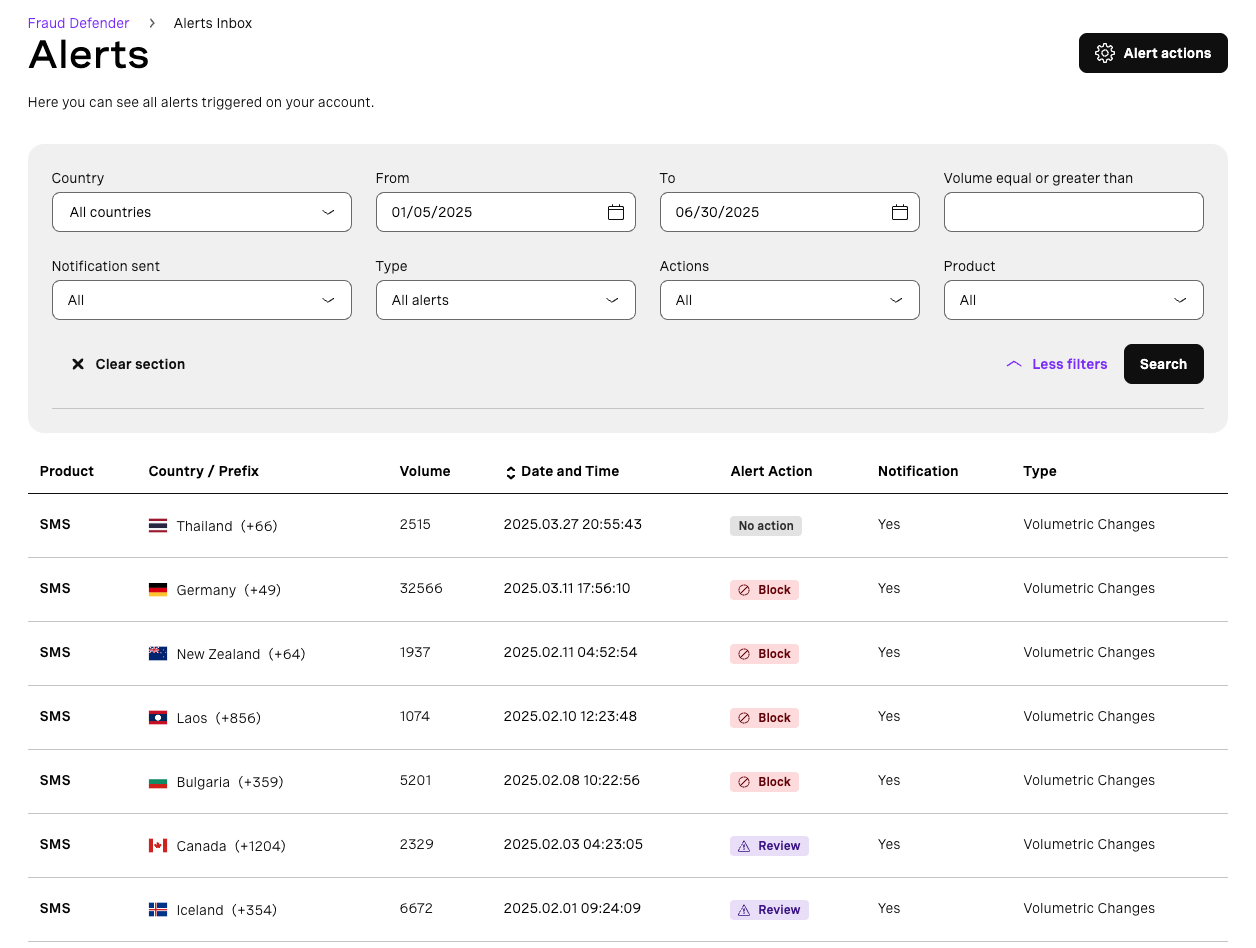Click the Thailand flag icon
The height and width of the screenshot is (948, 1256).
pyautogui.click(x=157, y=524)
